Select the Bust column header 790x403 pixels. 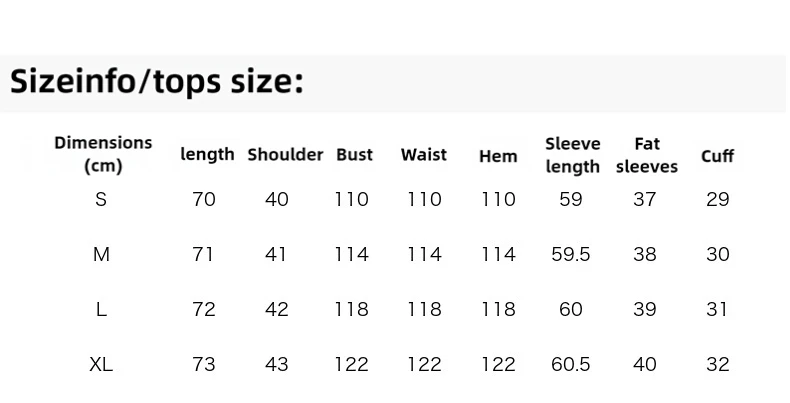(355, 155)
